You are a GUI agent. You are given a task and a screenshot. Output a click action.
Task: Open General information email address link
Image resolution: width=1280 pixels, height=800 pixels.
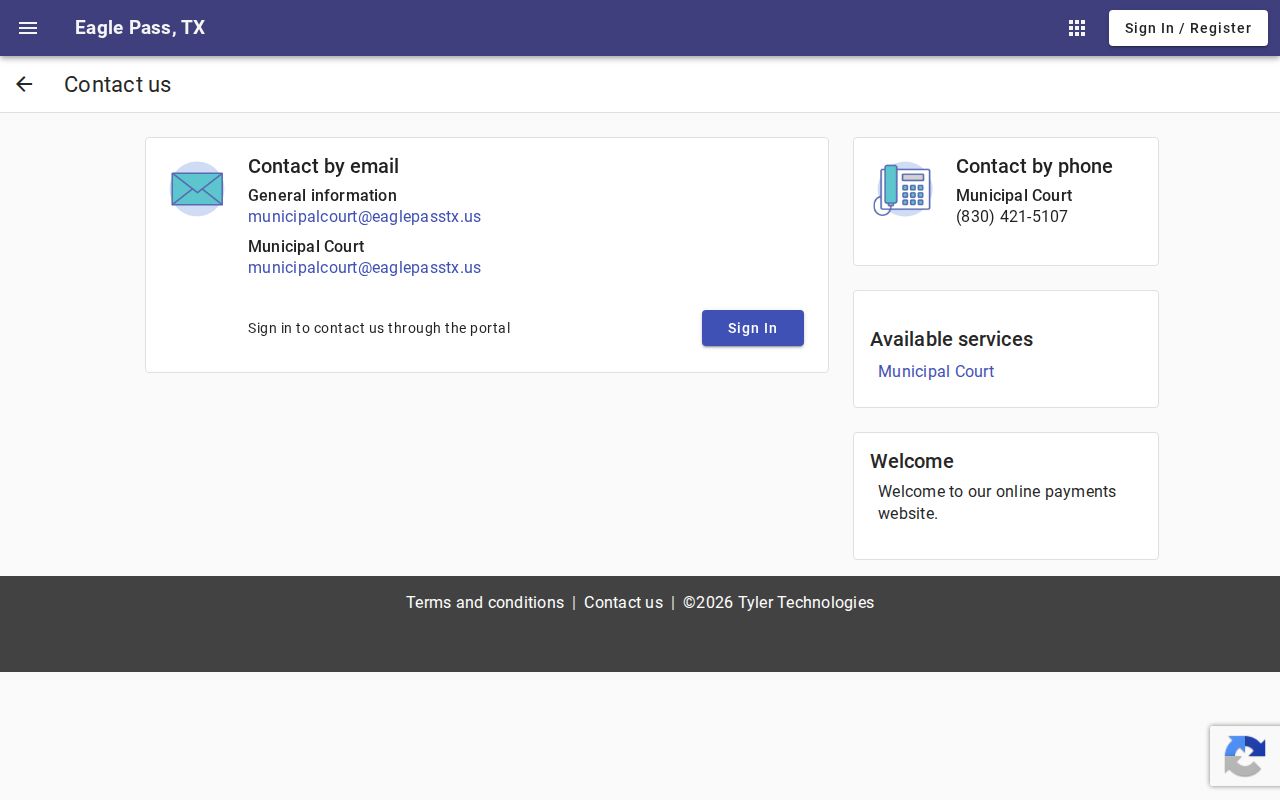coord(364,217)
